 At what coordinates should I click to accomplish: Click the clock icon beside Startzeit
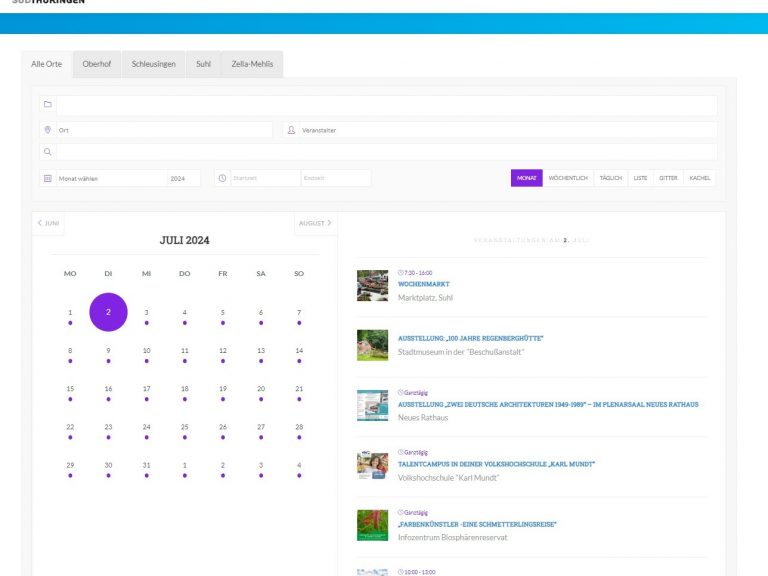[x=222, y=178]
